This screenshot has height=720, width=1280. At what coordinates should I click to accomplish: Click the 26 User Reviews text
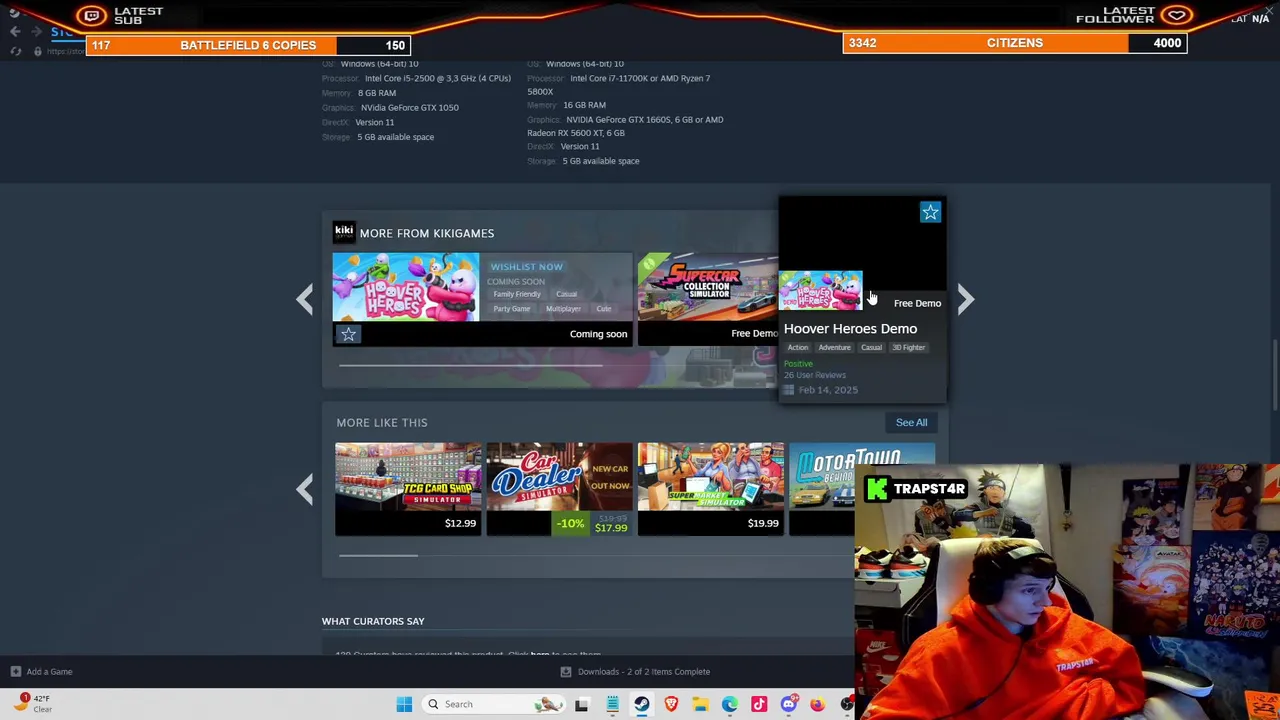(815, 375)
